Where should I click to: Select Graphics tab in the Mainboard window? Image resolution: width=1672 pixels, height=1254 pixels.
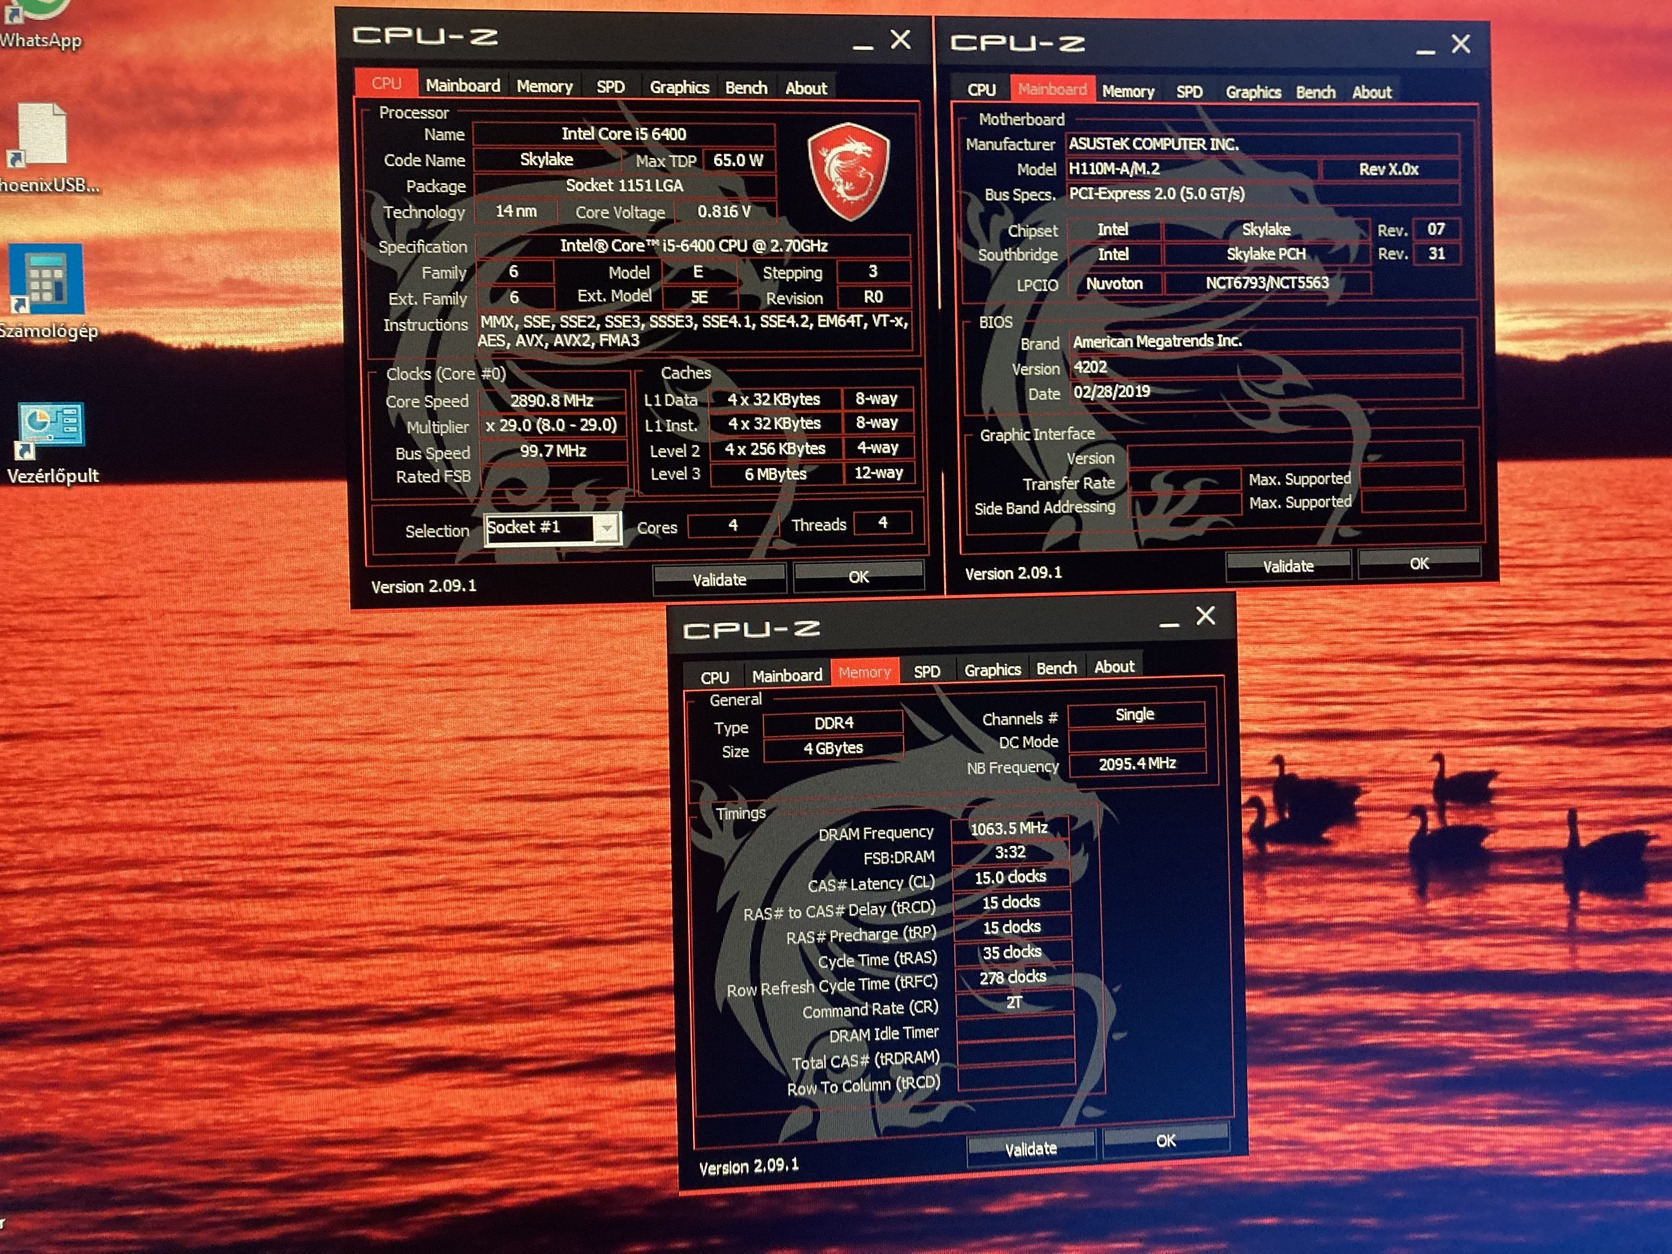pos(1253,92)
